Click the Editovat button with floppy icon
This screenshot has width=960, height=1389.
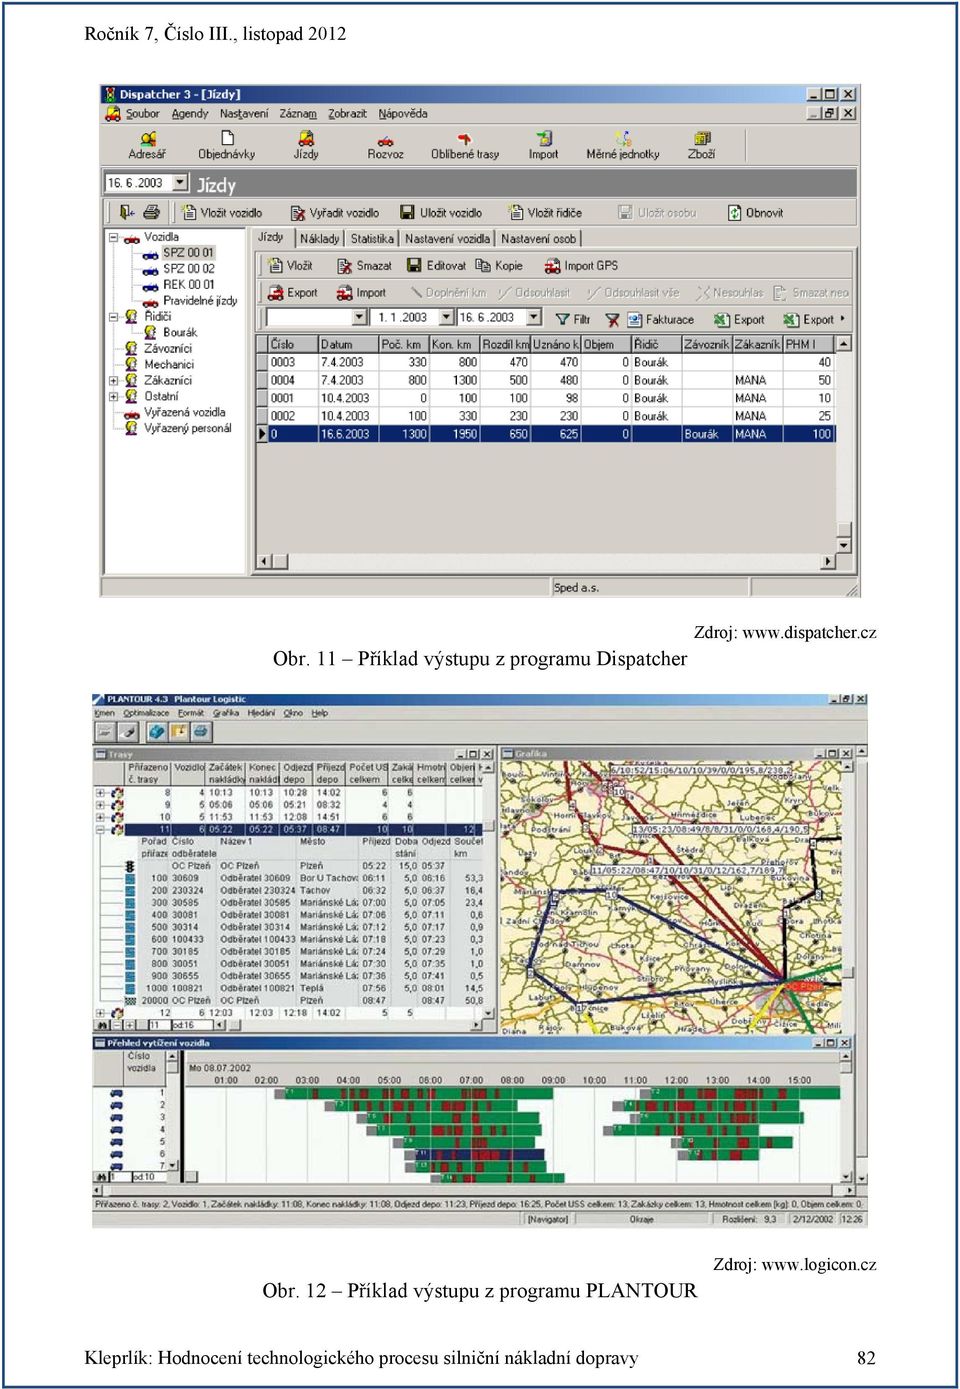[435, 266]
